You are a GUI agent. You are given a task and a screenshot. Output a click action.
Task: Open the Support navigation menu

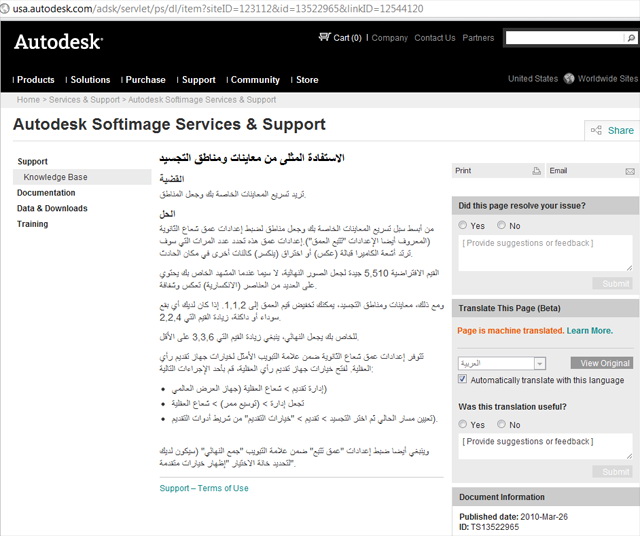coord(198,80)
